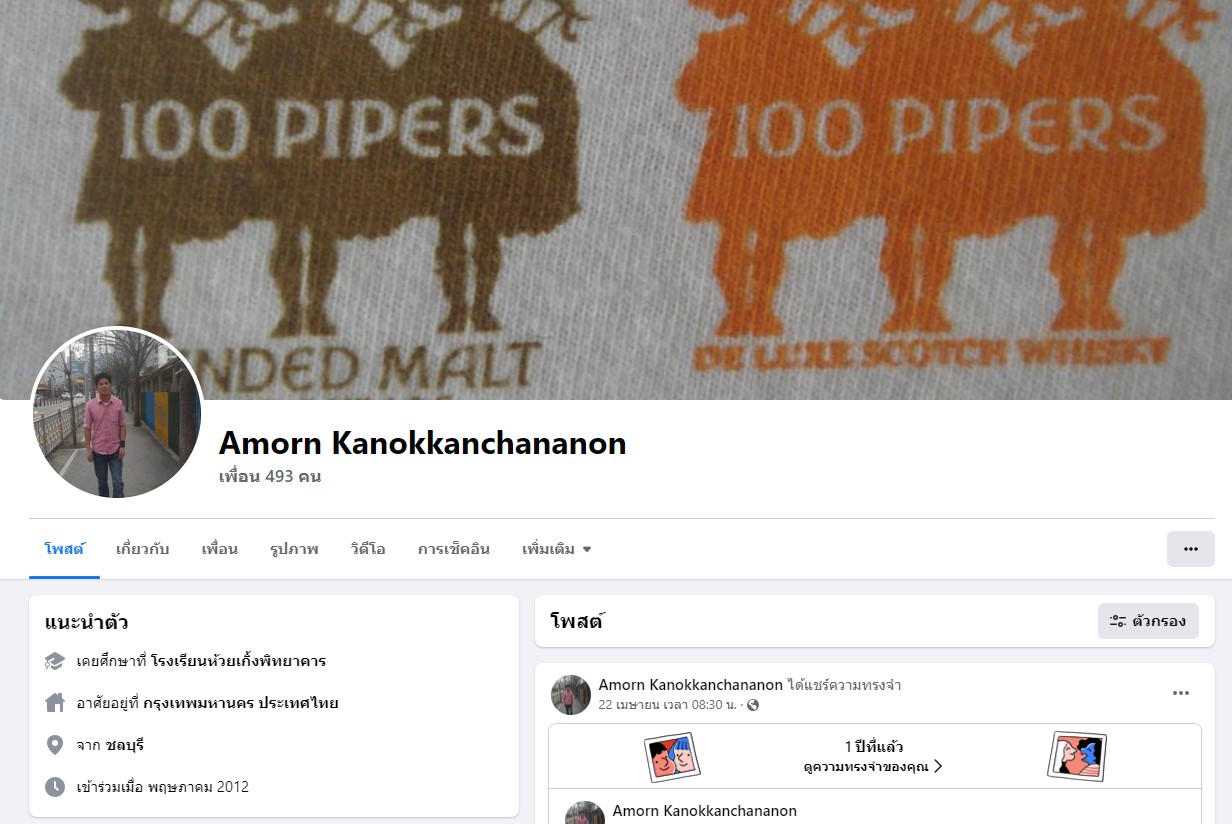Click the right memories illustration icon
This screenshot has height=824, width=1232.
(x=1077, y=756)
